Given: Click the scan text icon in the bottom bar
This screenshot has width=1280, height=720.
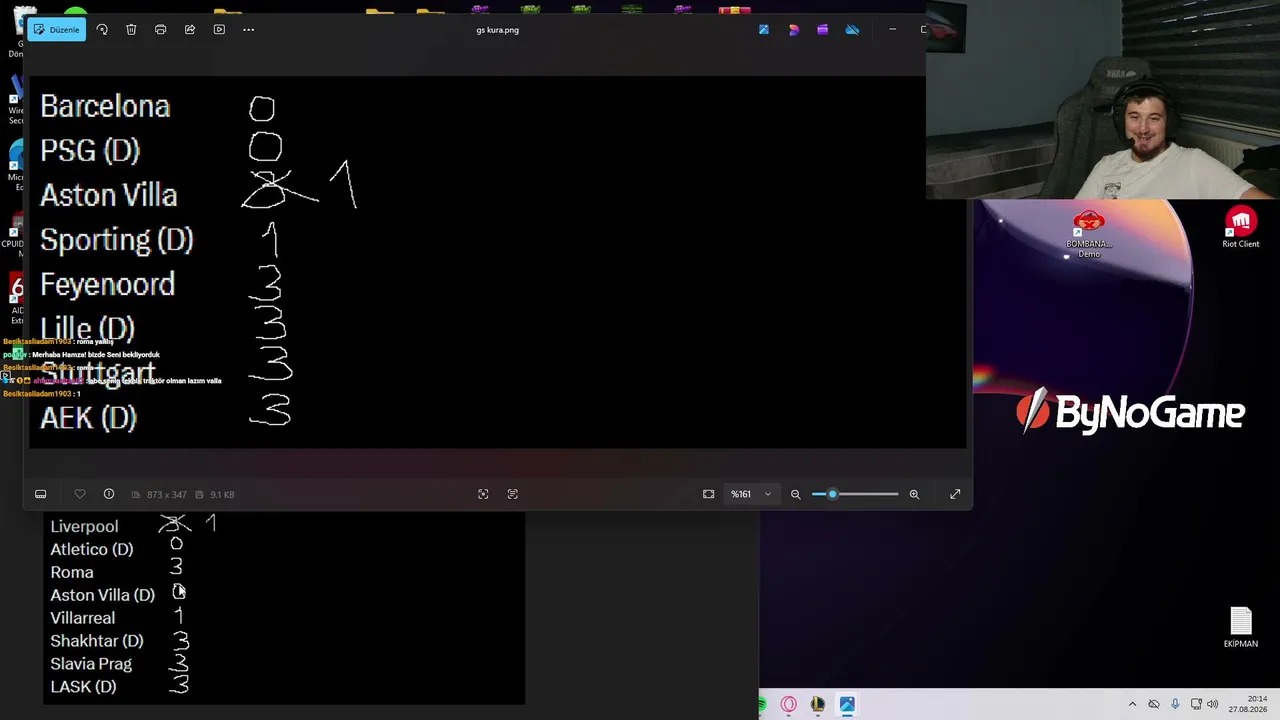Looking at the screenshot, I should [x=513, y=494].
